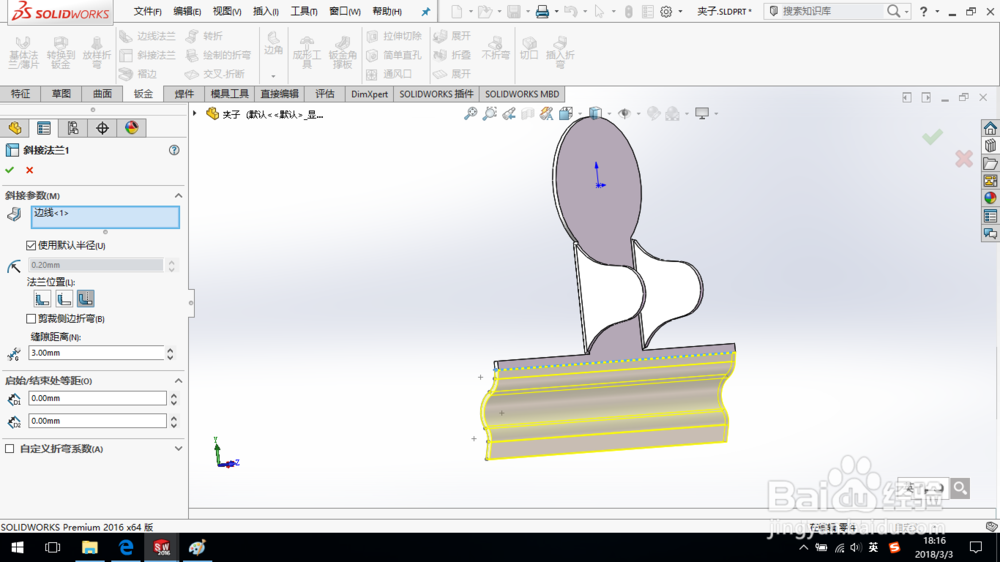The image size is (1000, 562).
Task: Open the search type dropdown arrow
Action: coord(906,11)
